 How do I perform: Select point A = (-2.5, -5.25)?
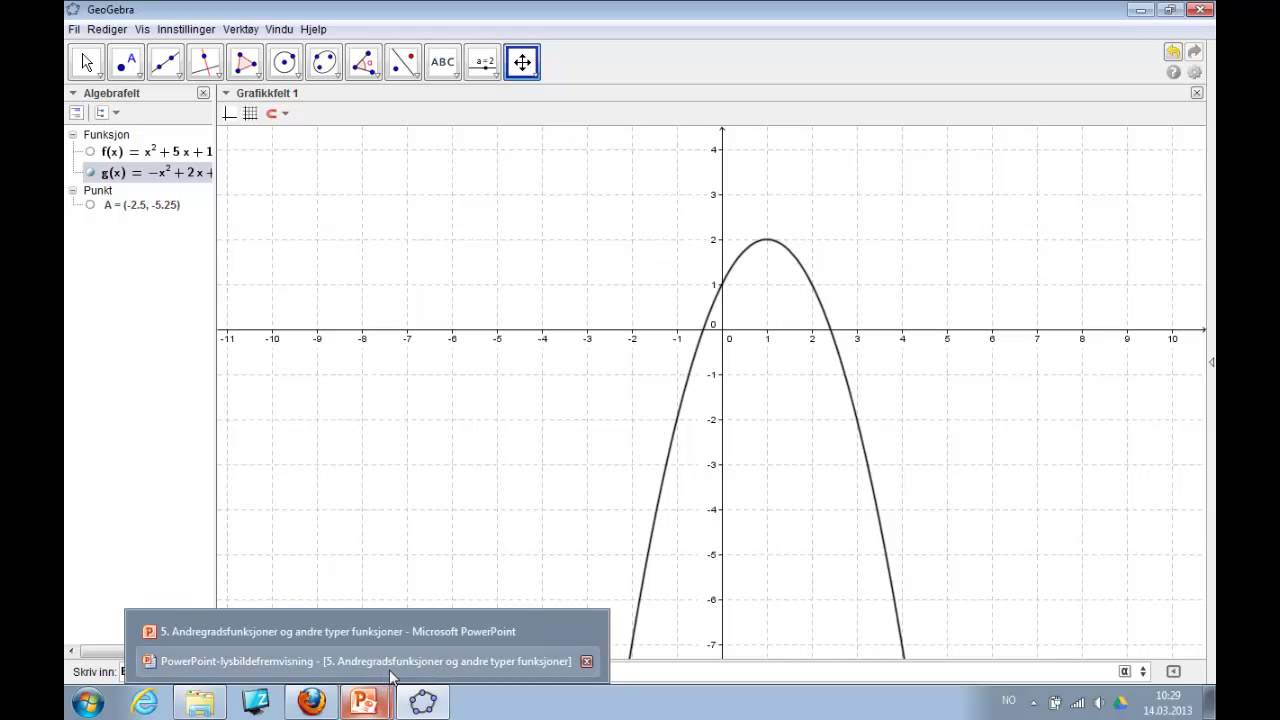pyautogui.click(x=142, y=205)
